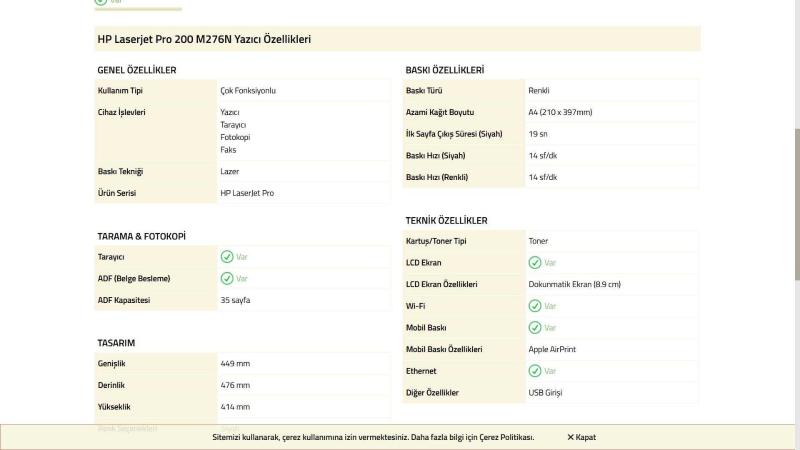Click the partially visible check icon at page top
This screenshot has height=450, width=800.
pos(100,2)
